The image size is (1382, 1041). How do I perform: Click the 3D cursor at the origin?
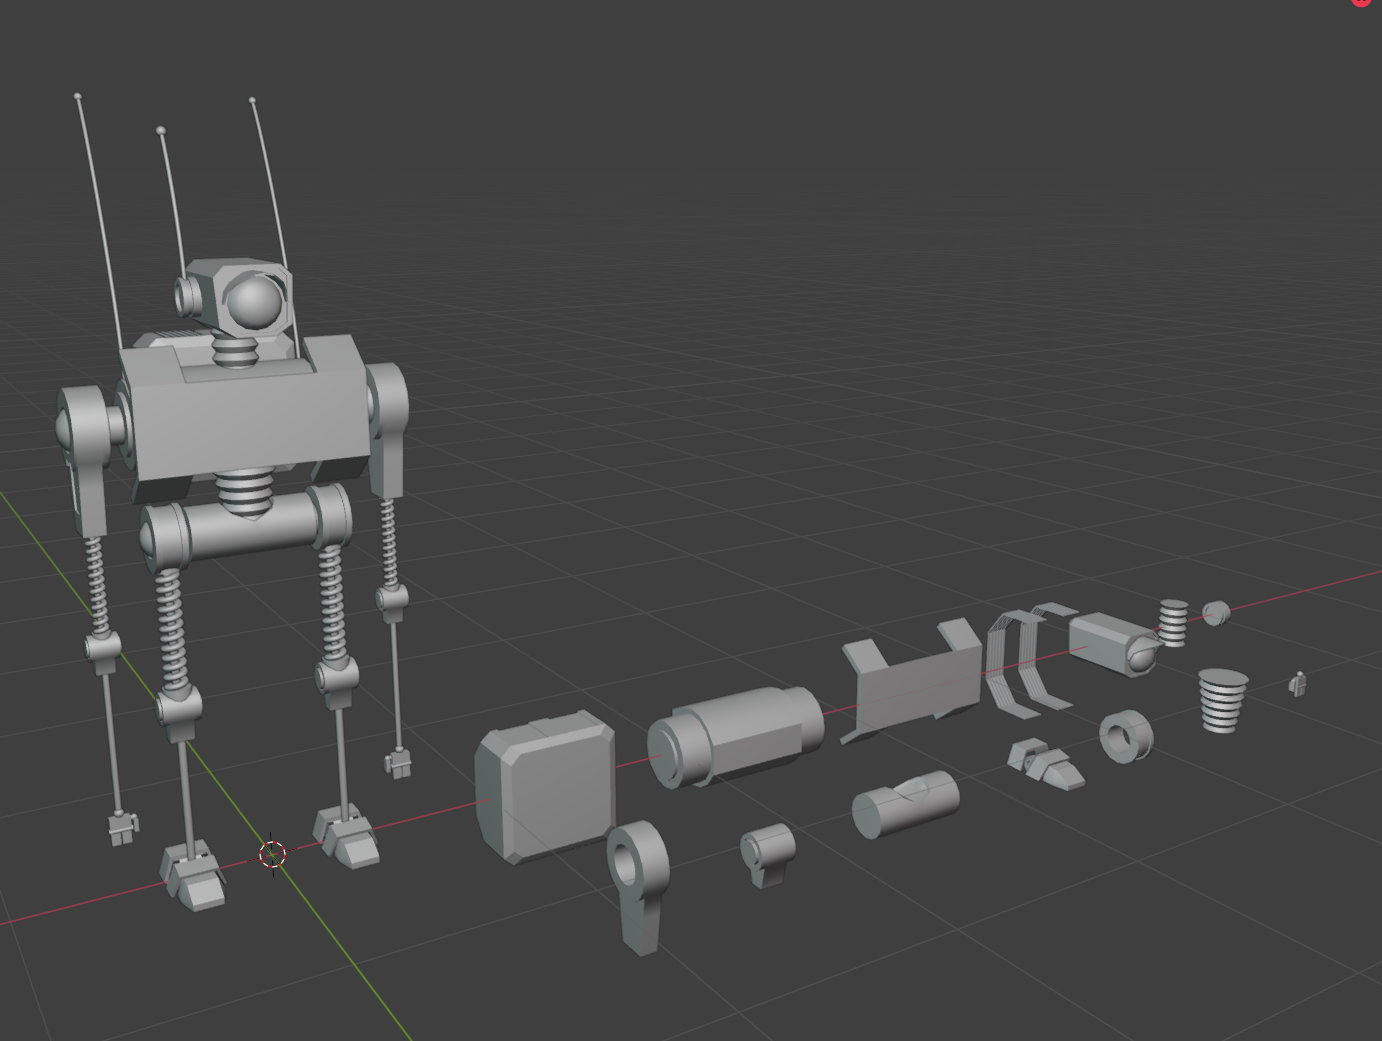coord(273,854)
